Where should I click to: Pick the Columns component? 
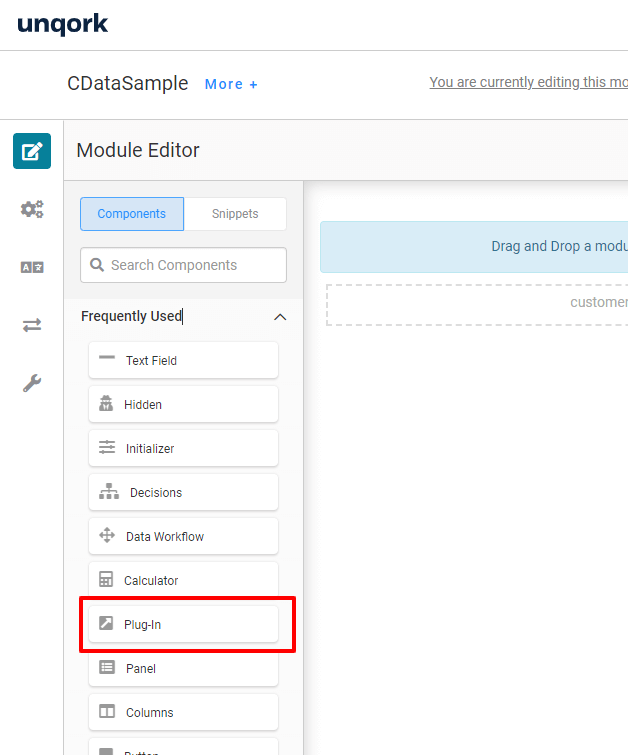coord(183,712)
